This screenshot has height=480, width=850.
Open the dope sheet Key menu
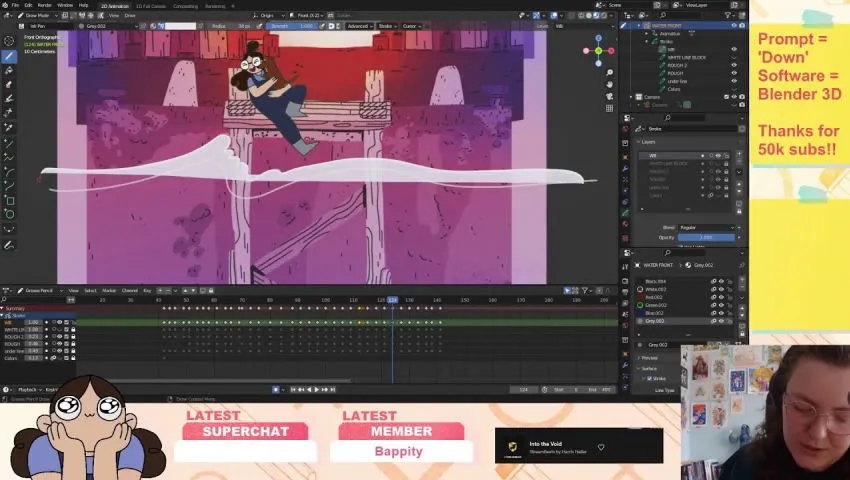pos(146,291)
